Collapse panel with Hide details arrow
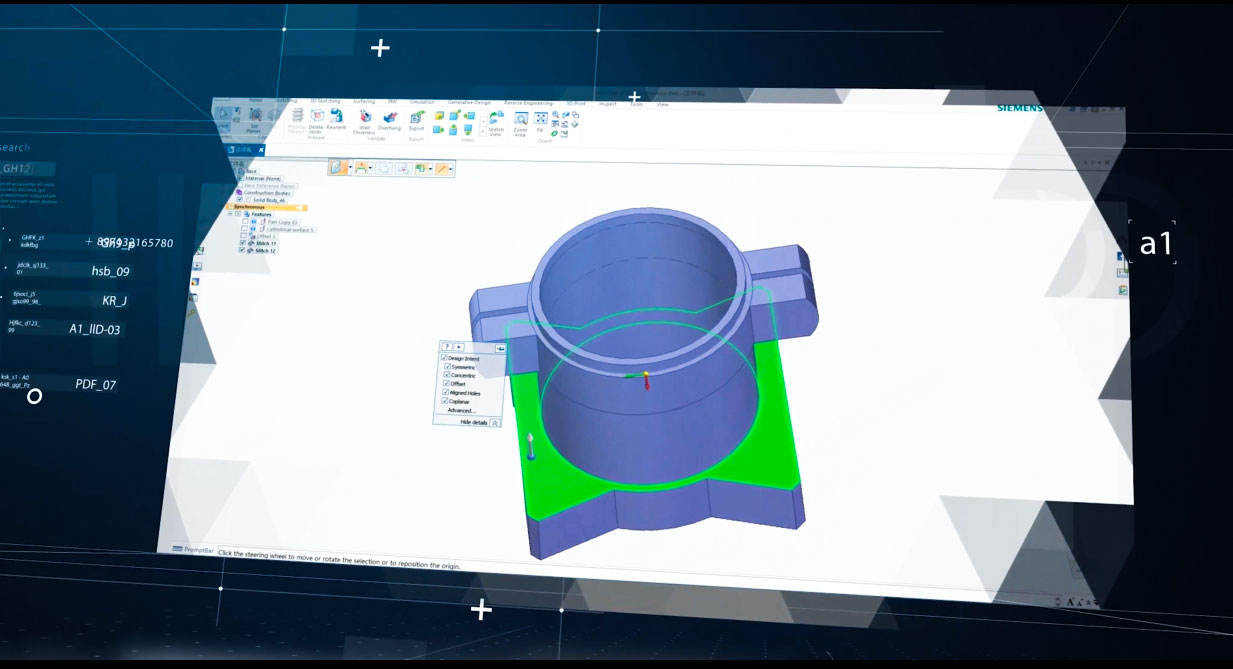Screen dimensions: 1233x669 coord(495,423)
